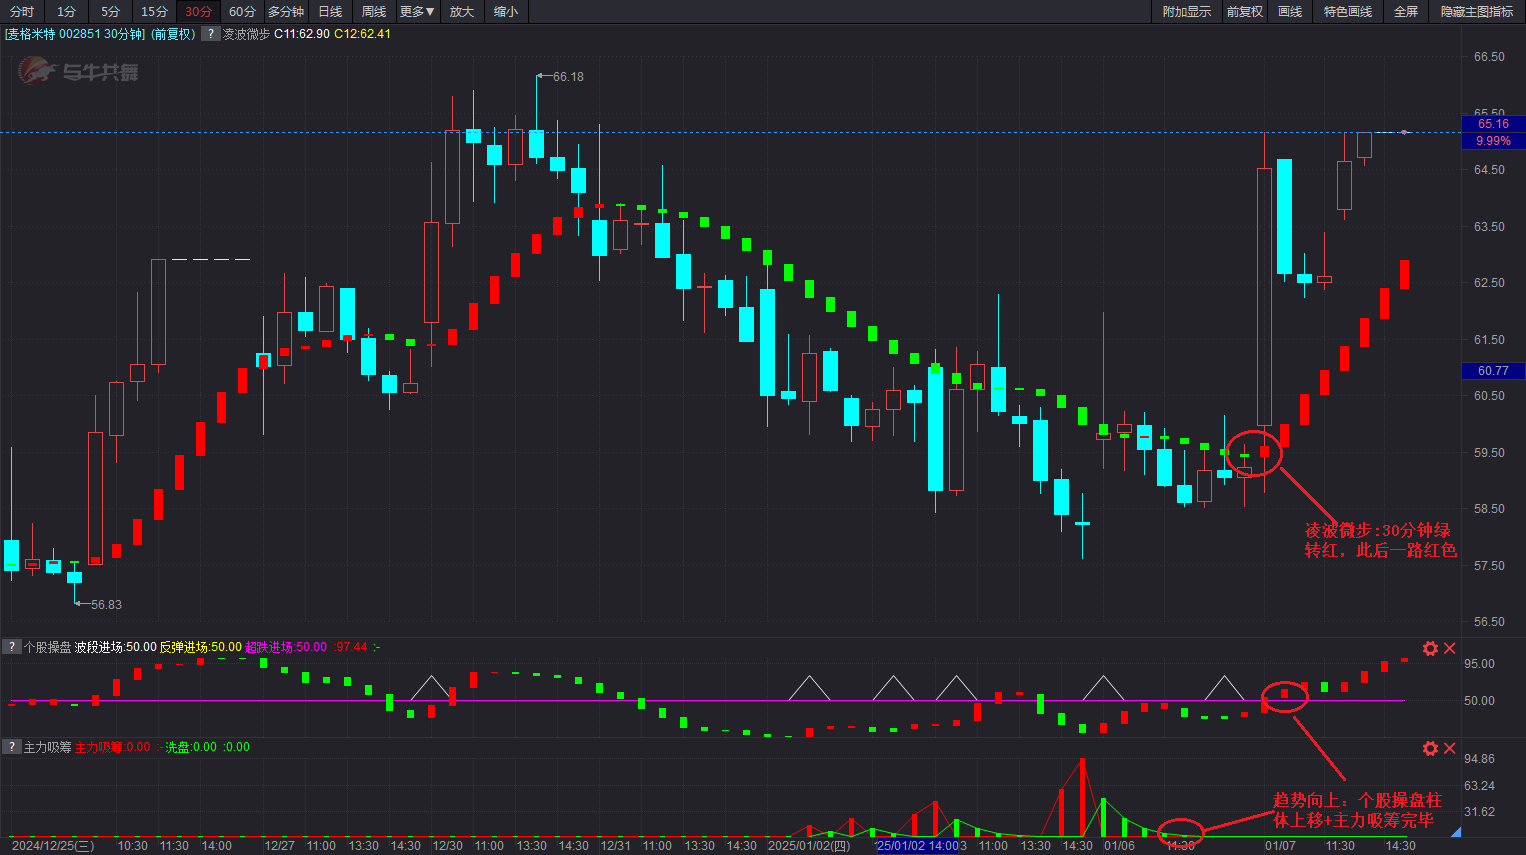
Task: Click the 12/30 date on the time axis
Action: pyautogui.click(x=447, y=846)
